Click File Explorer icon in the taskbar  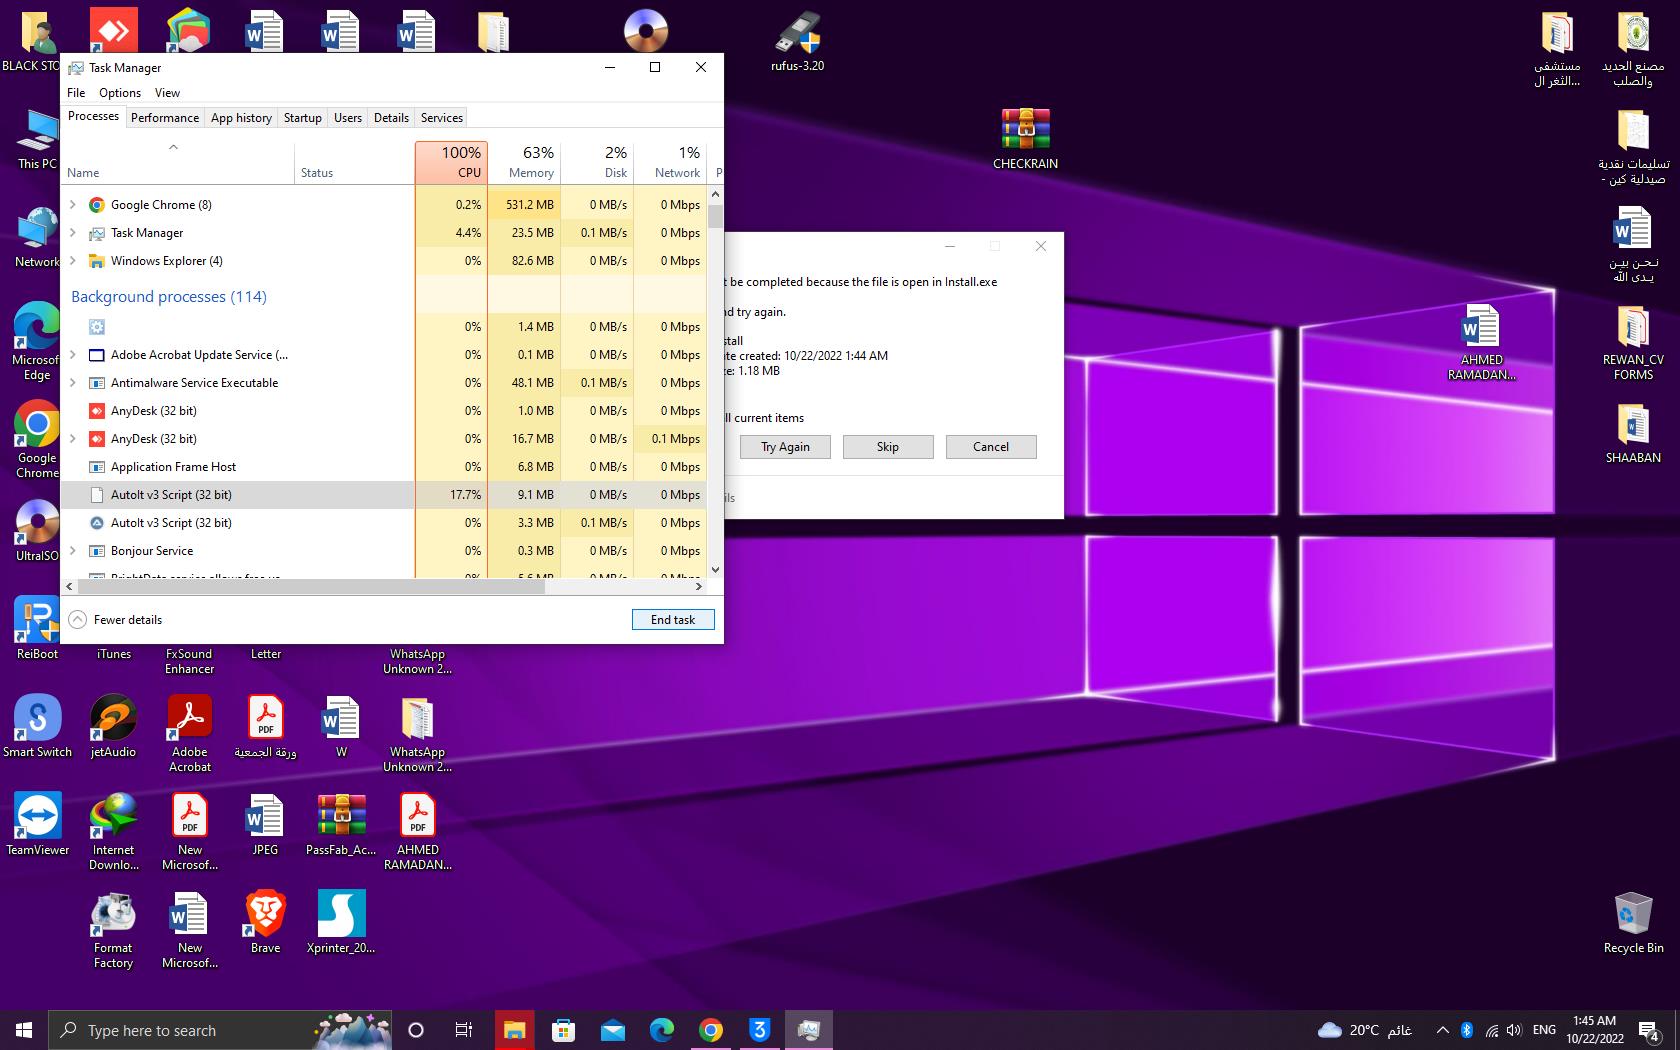pyautogui.click(x=514, y=1030)
